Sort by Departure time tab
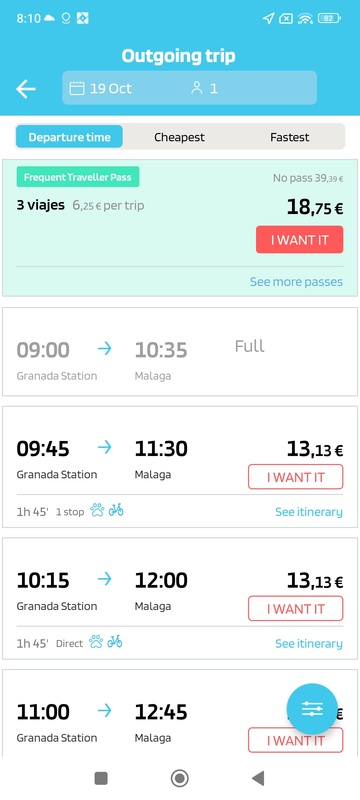The width and height of the screenshot is (360, 800). click(x=69, y=137)
